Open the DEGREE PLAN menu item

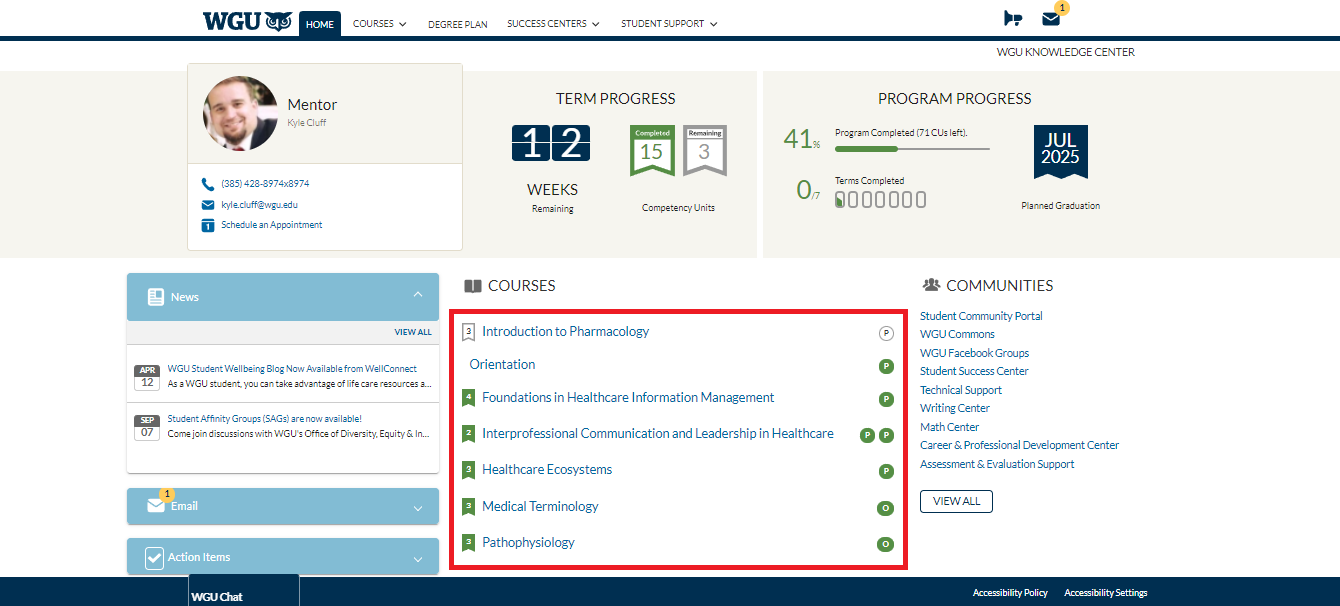pos(458,24)
